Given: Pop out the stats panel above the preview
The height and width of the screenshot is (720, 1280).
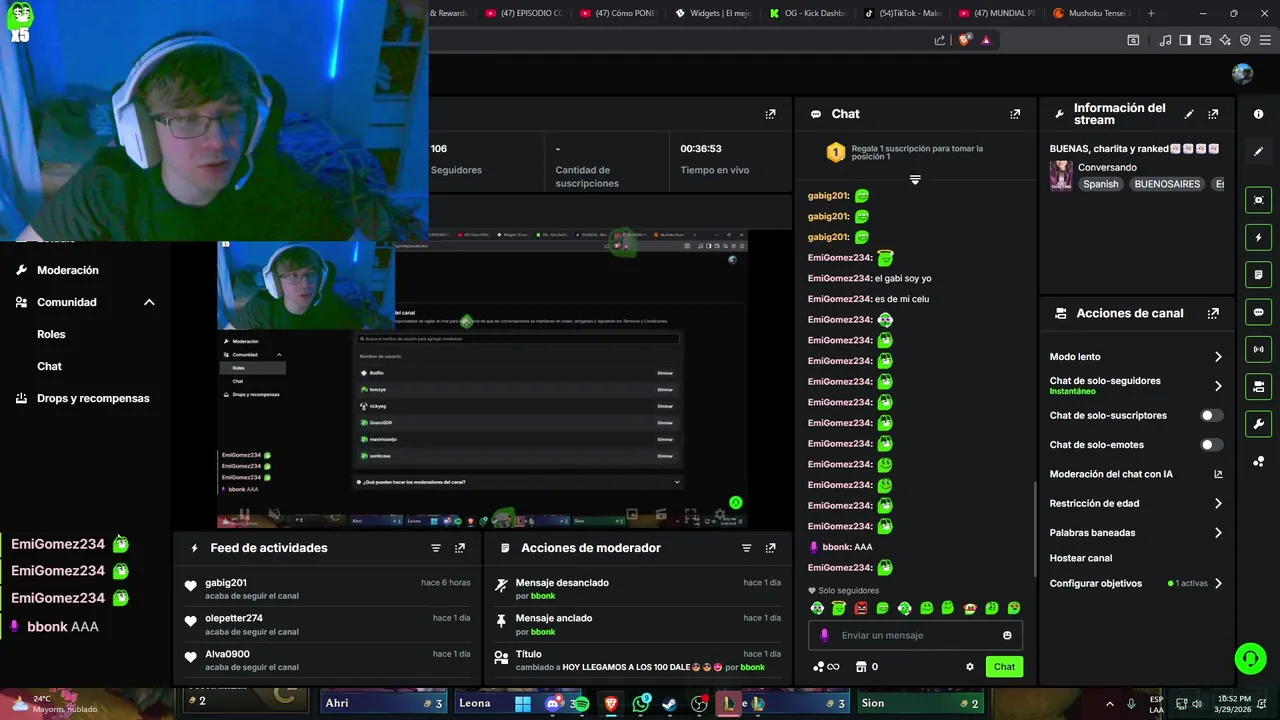Looking at the screenshot, I should (770, 114).
